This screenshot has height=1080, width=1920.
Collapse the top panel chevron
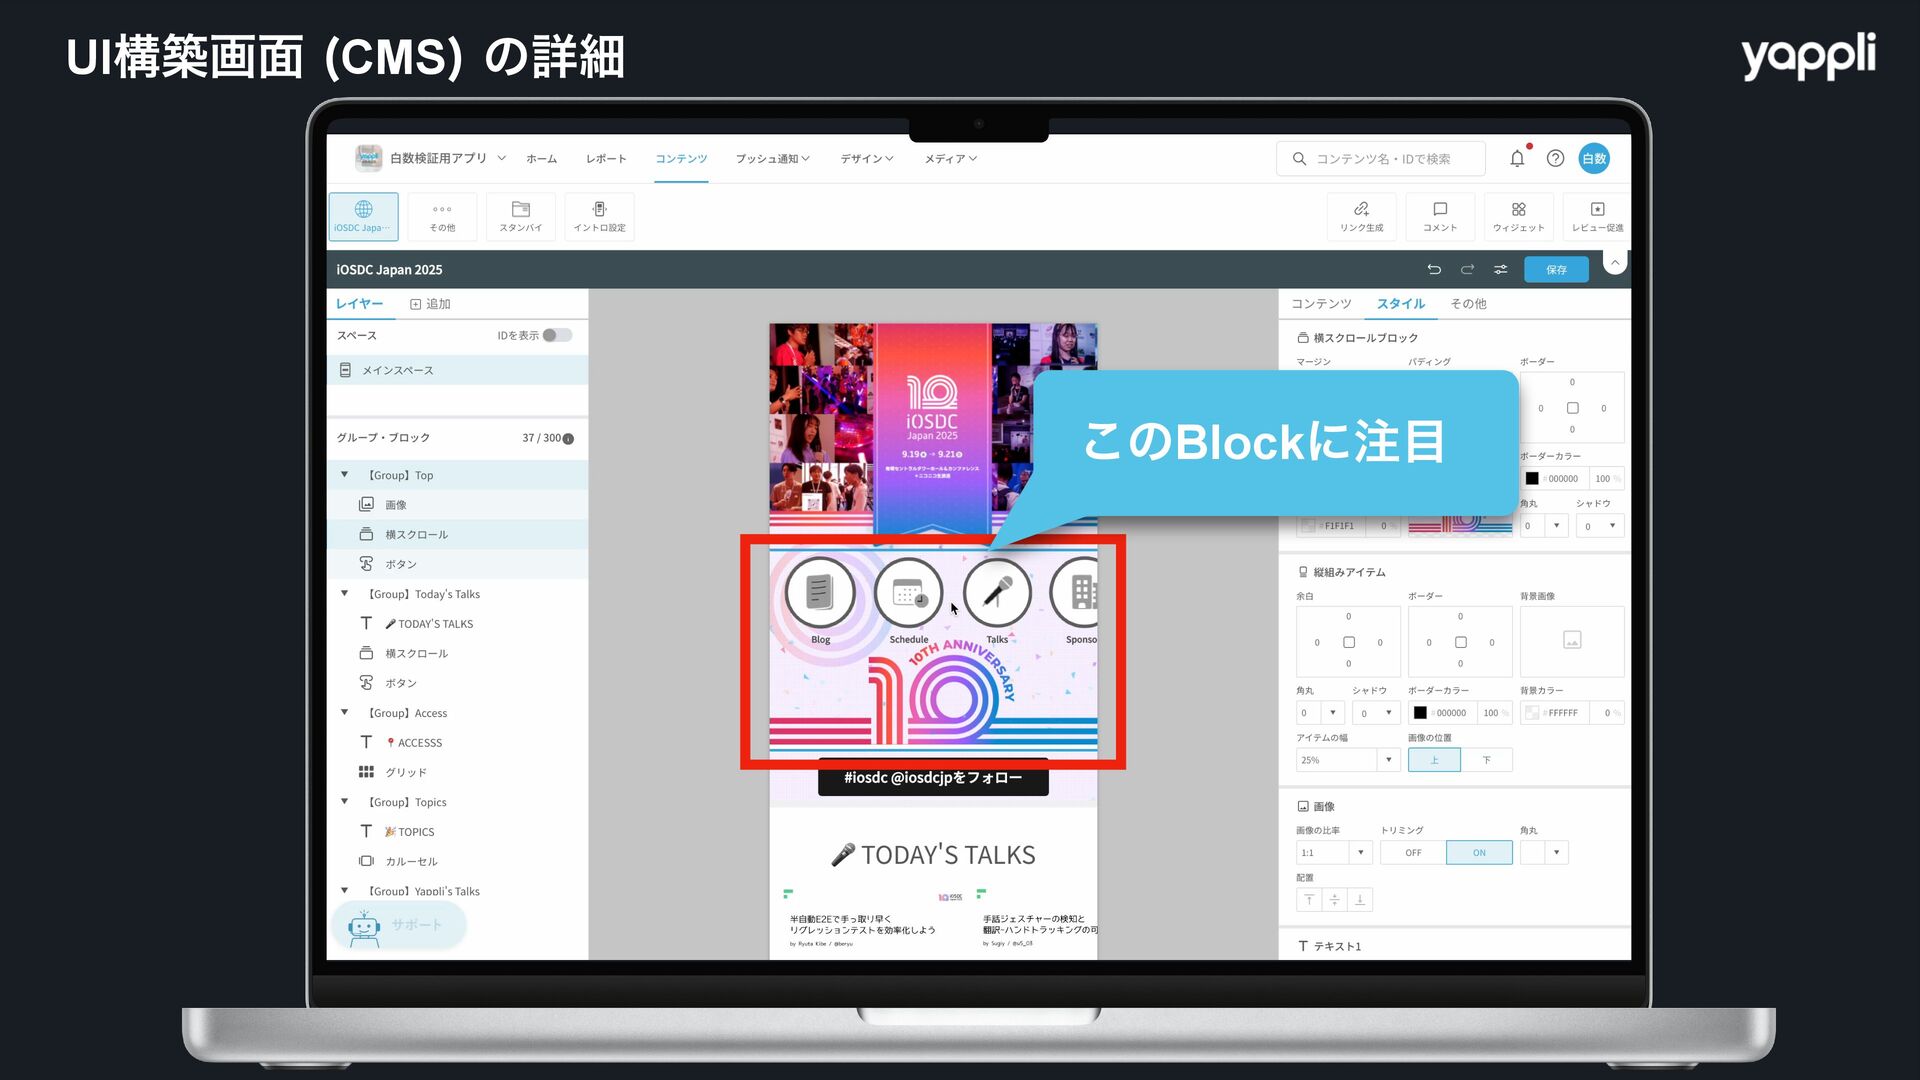coord(1615,262)
